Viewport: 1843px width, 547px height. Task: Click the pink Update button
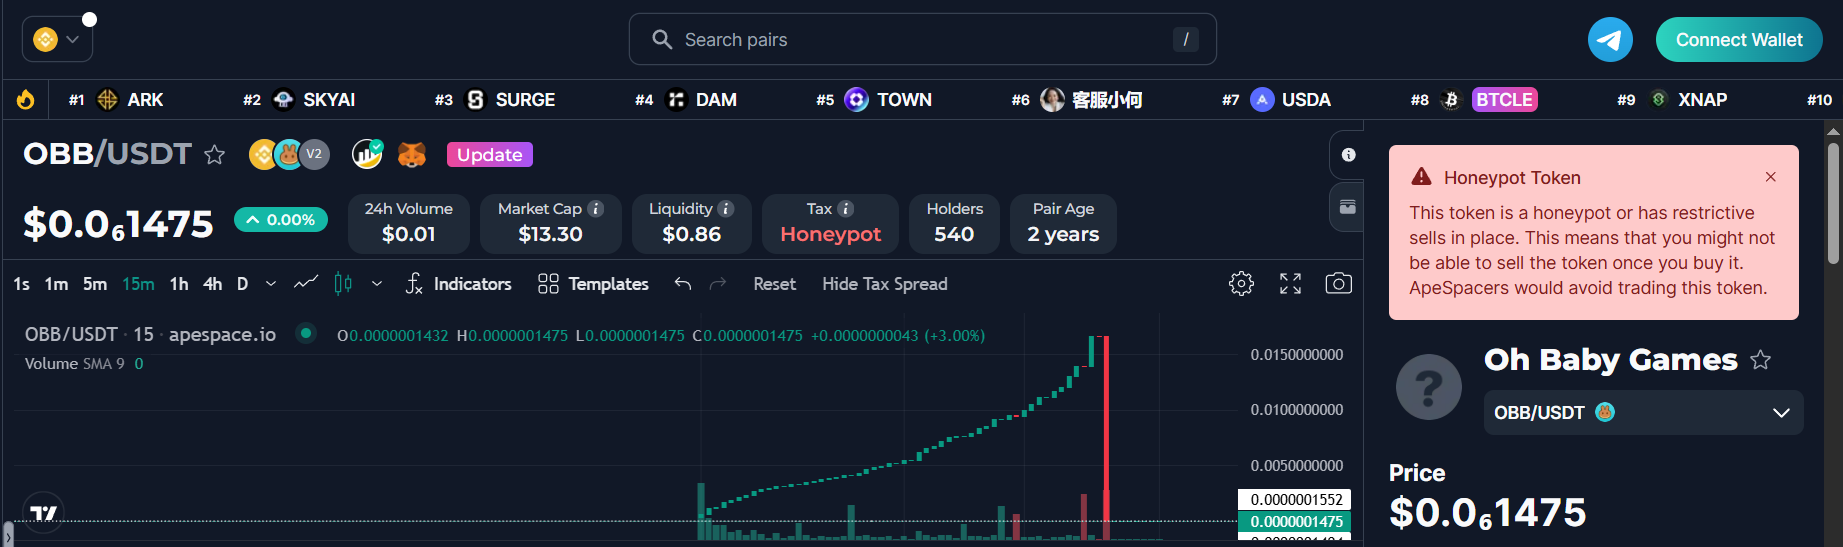click(x=490, y=155)
